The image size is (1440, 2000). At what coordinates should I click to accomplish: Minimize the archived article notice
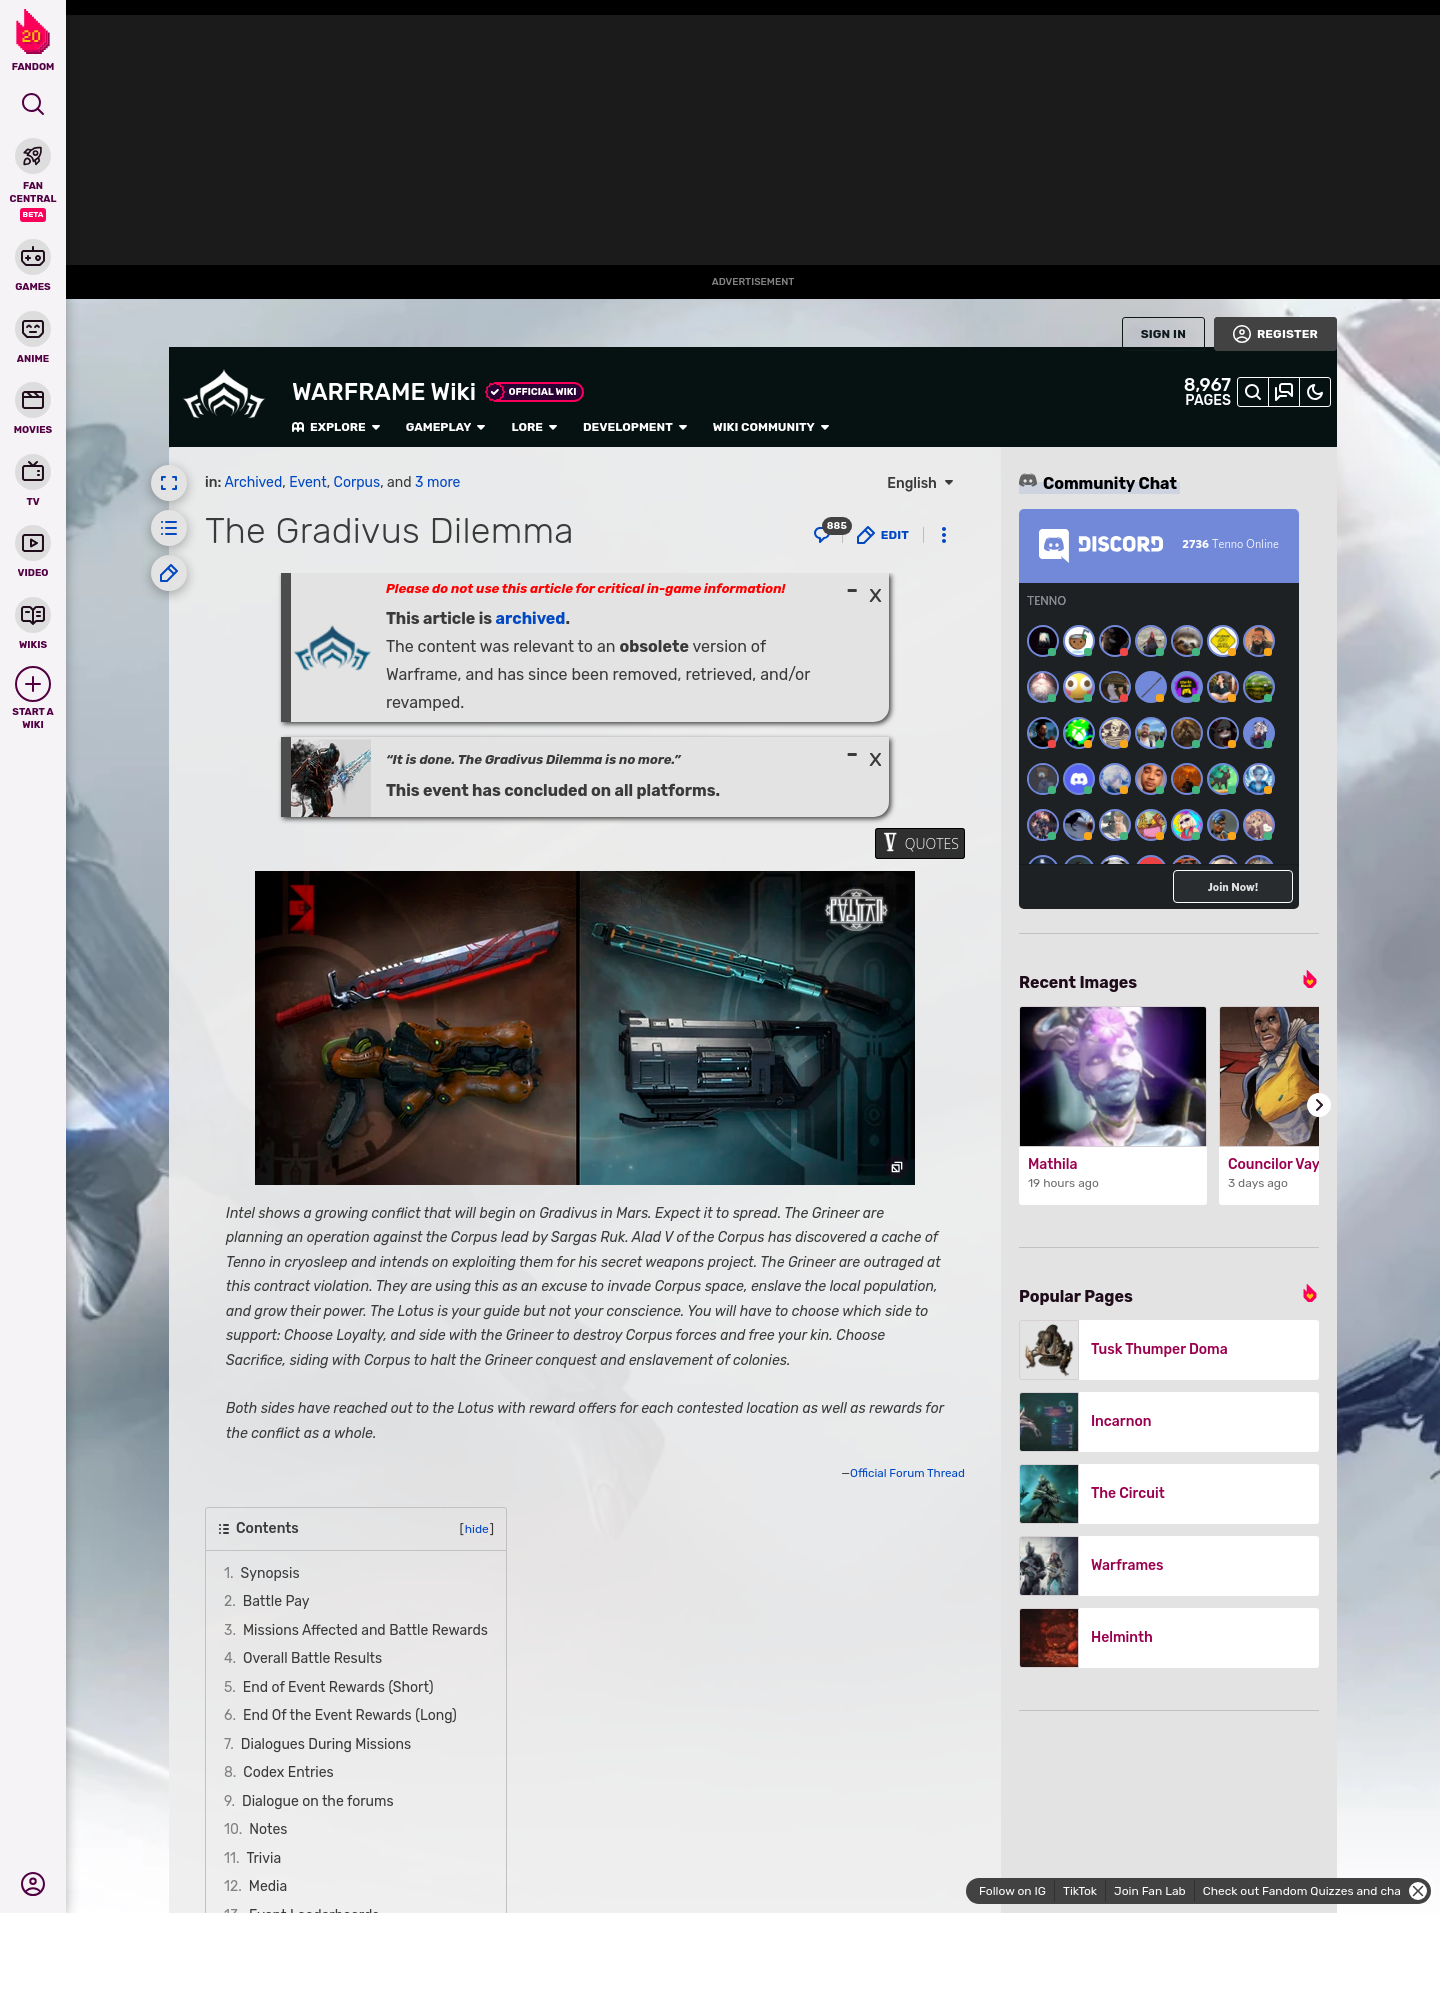coord(852,591)
